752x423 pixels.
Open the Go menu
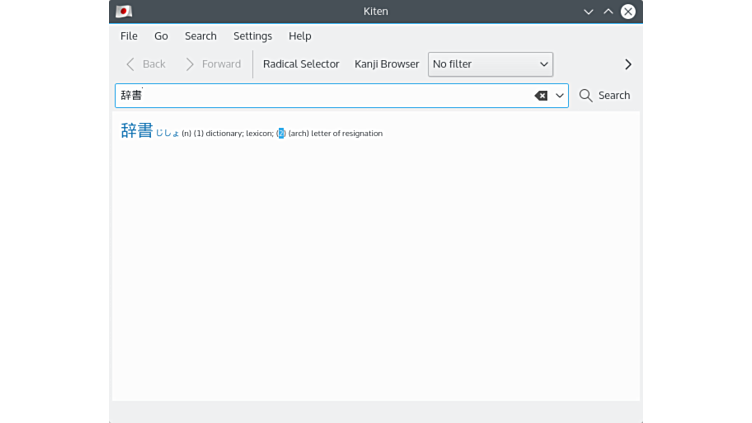pos(161,36)
